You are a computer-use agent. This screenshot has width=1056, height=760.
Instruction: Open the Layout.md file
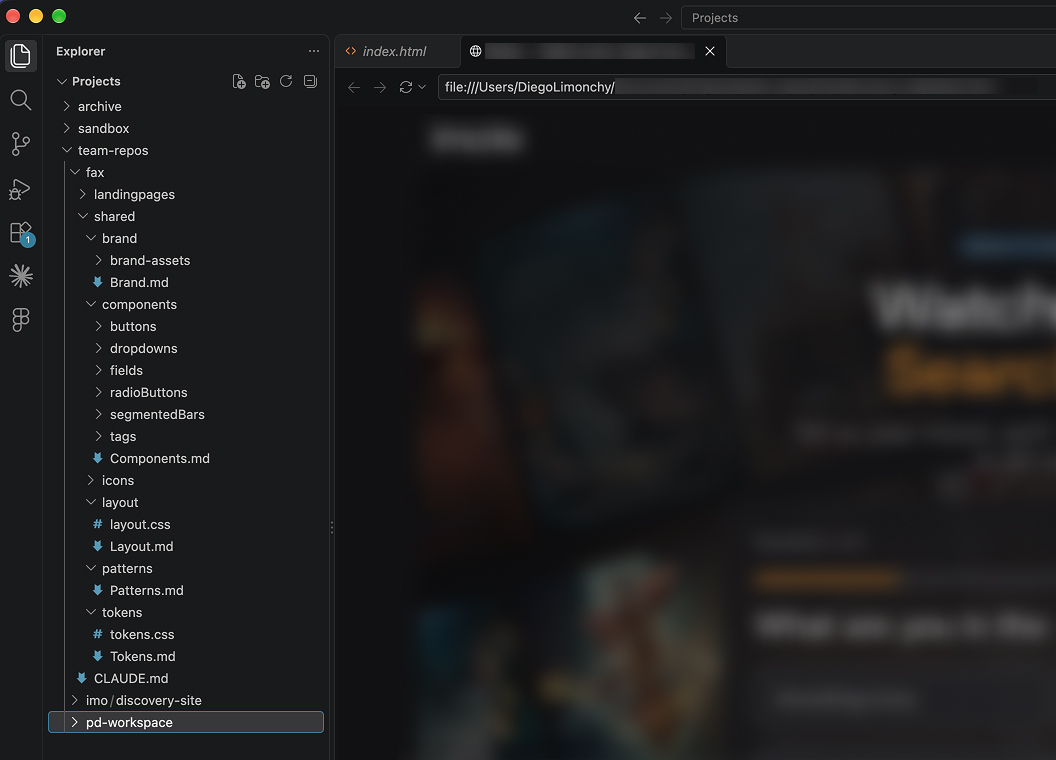point(141,546)
